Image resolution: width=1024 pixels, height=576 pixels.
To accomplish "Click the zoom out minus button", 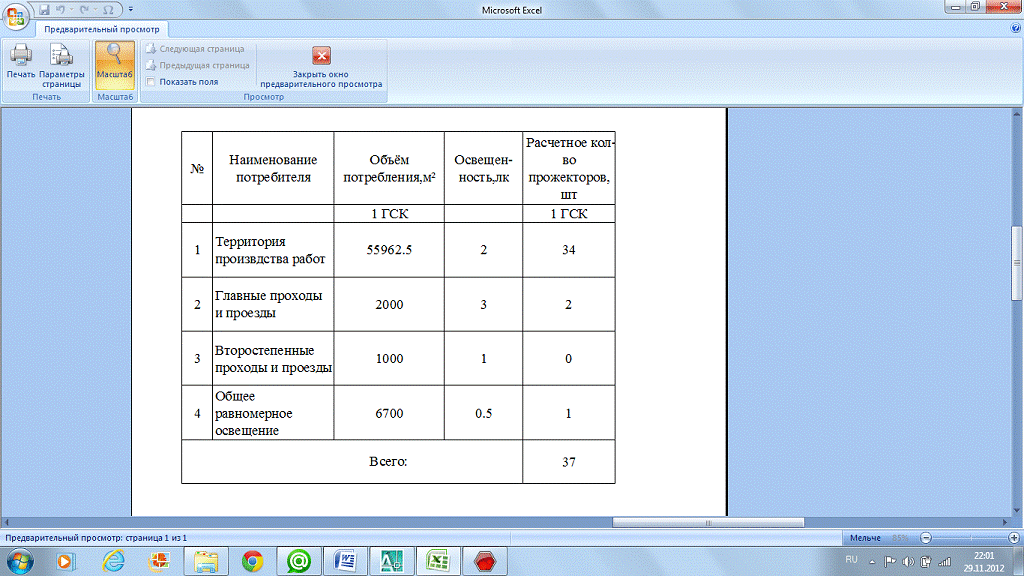I will point(926,538).
